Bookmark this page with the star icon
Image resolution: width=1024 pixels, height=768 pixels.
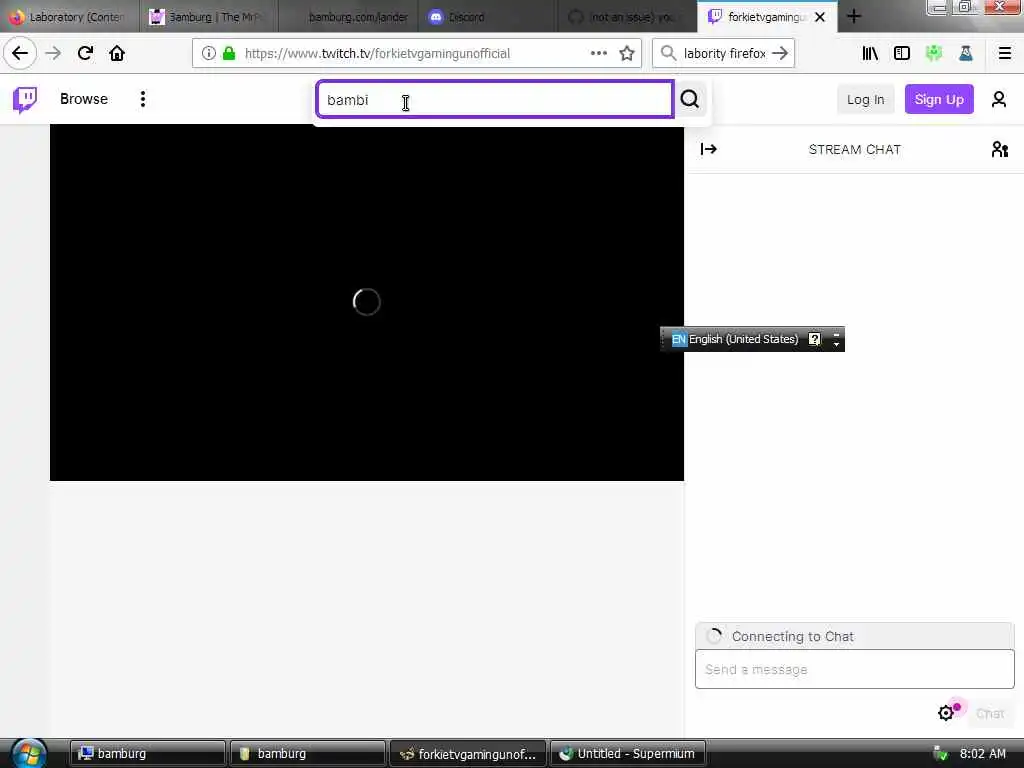[627, 53]
